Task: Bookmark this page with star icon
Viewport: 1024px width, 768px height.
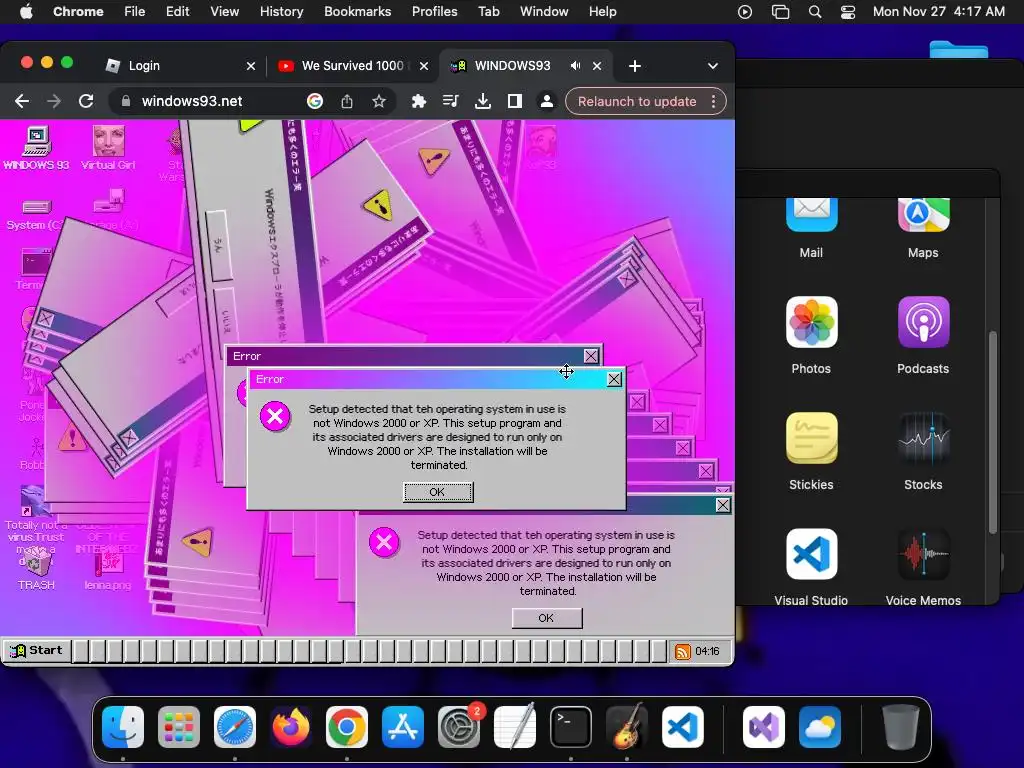Action: [379, 101]
